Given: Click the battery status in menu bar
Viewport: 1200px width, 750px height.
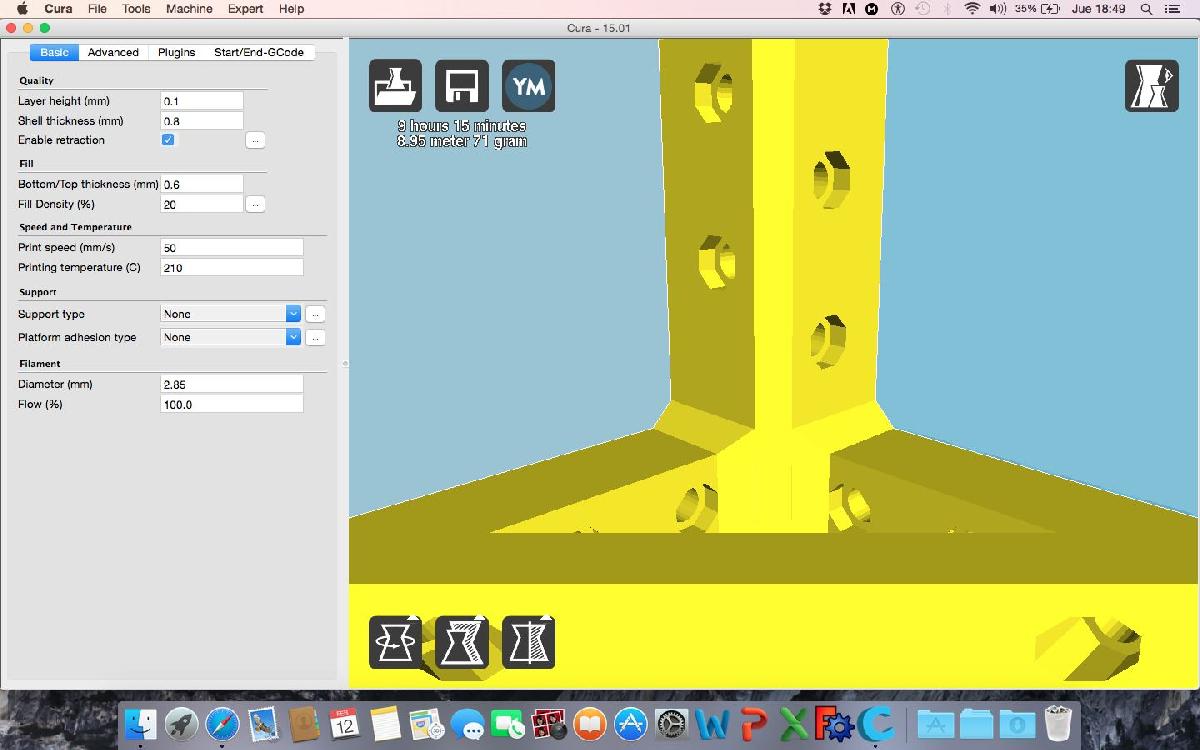Looking at the screenshot, I should point(1037,9).
